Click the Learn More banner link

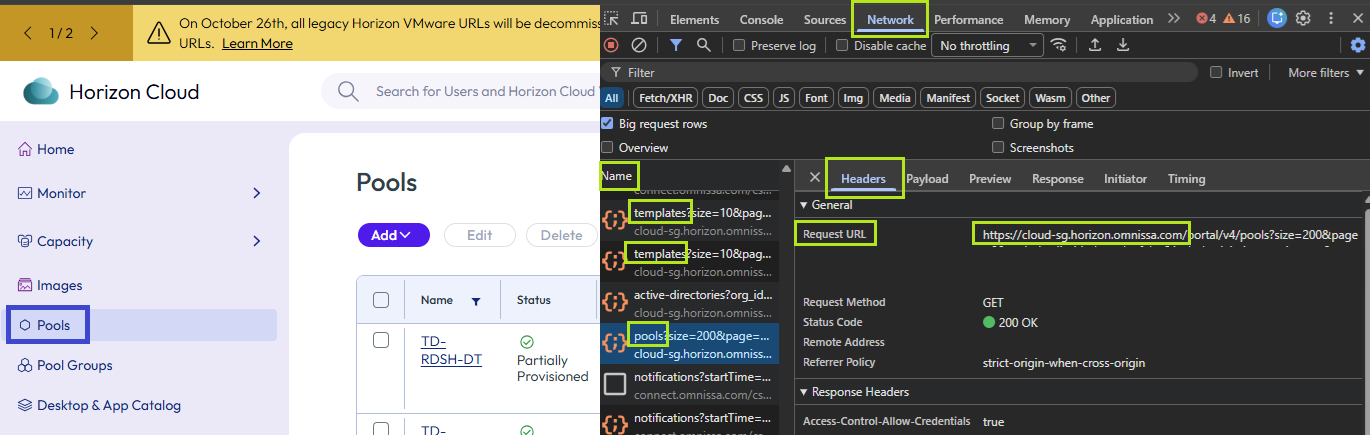(257, 43)
